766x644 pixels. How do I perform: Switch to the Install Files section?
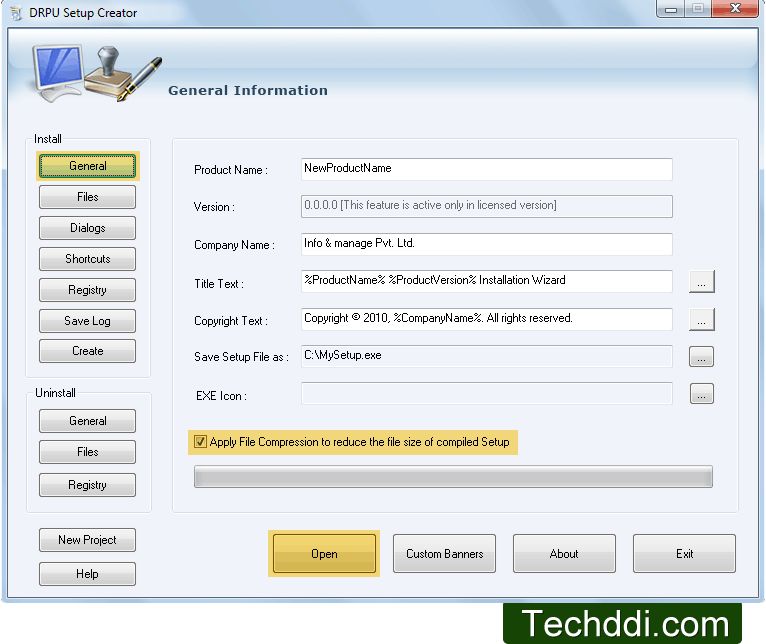87,197
